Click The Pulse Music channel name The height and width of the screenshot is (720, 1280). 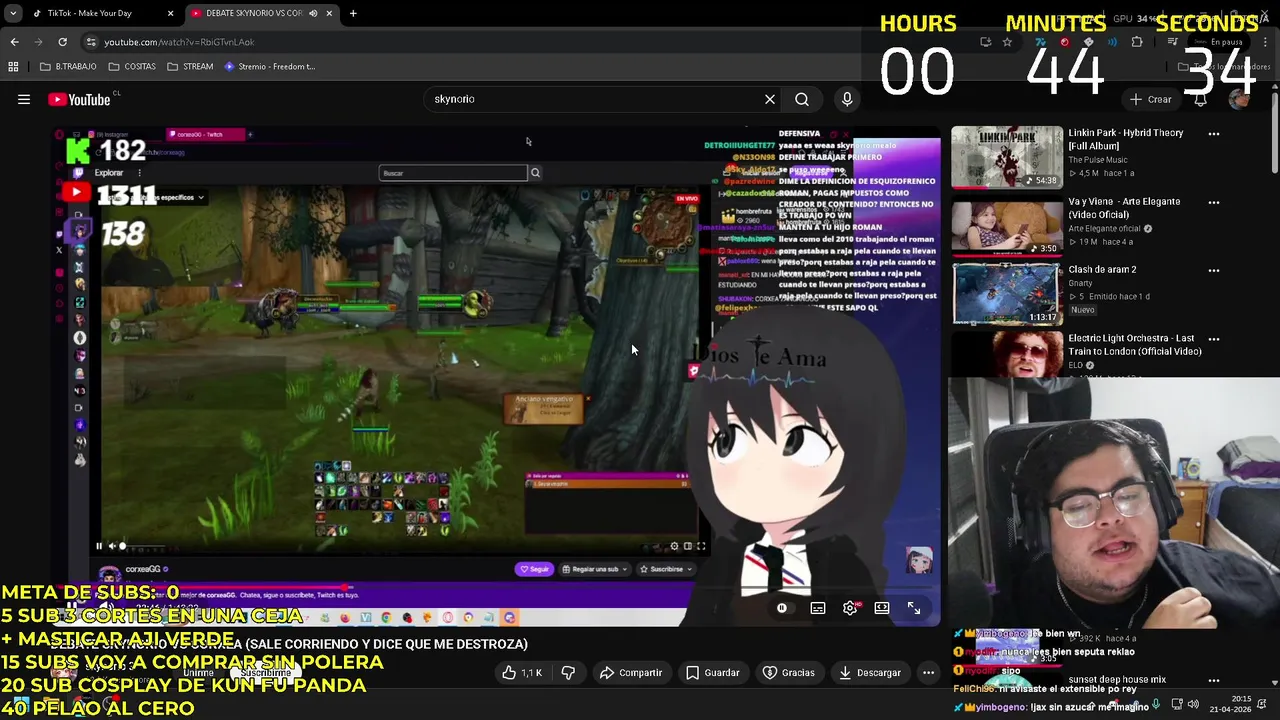click(x=1098, y=160)
